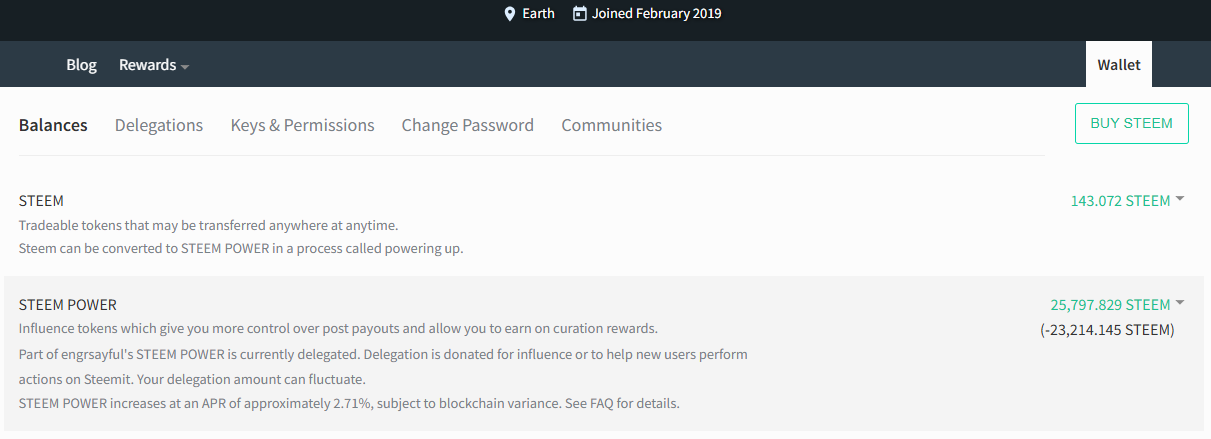Click the 143.072 STEEM balance amount
Screen dimensions: 1211x439
coord(1120,201)
